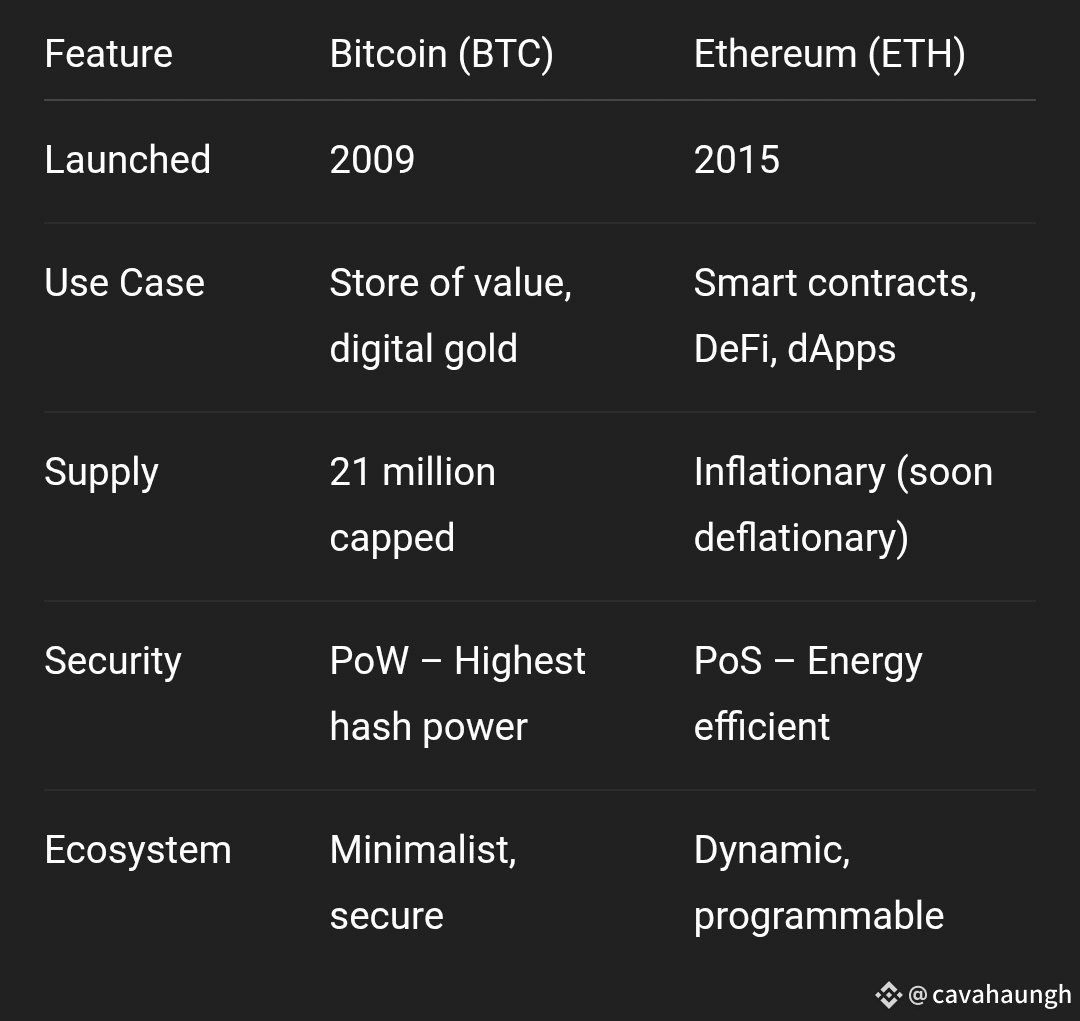Screen dimensions: 1080x1021
Task: Click the 2009 launch year cell
Action: 372,160
